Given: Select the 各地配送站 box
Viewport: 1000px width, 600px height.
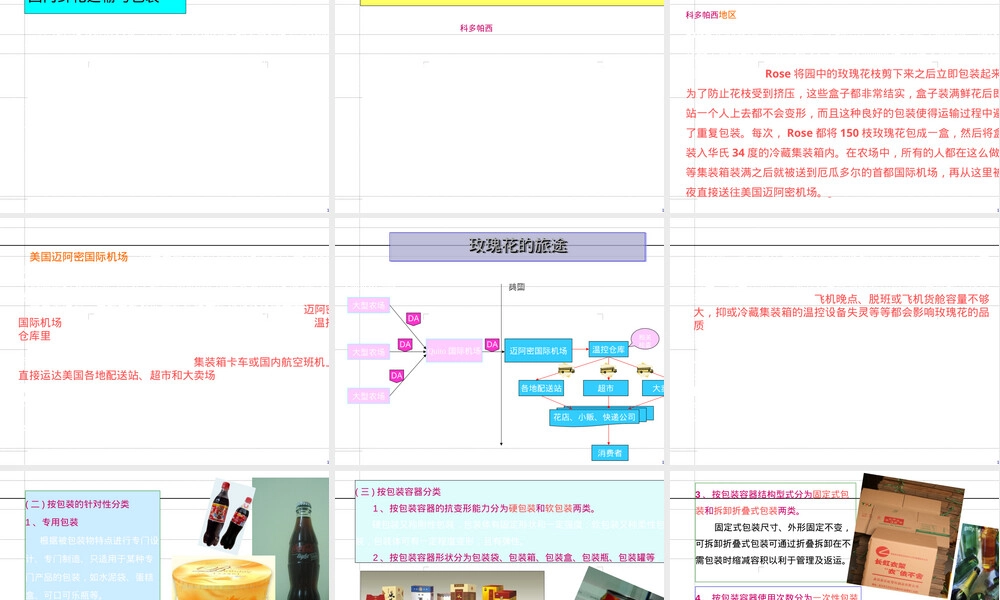Looking at the screenshot, I should coord(541,388).
